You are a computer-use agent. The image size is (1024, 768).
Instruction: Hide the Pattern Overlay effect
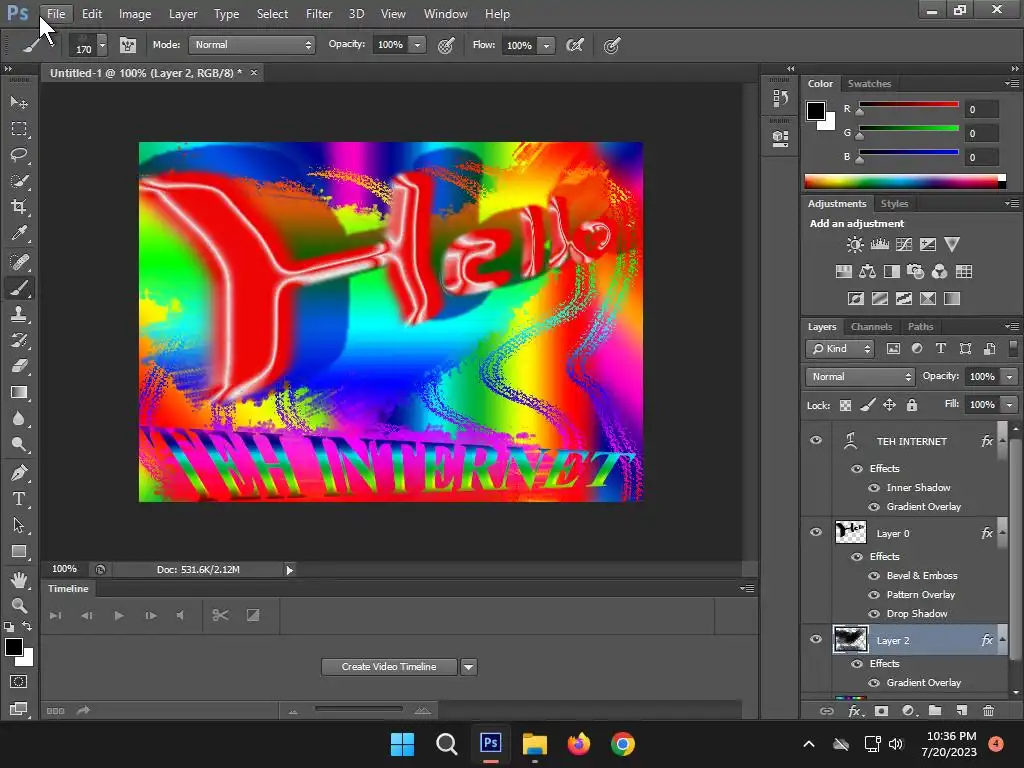tap(874, 595)
